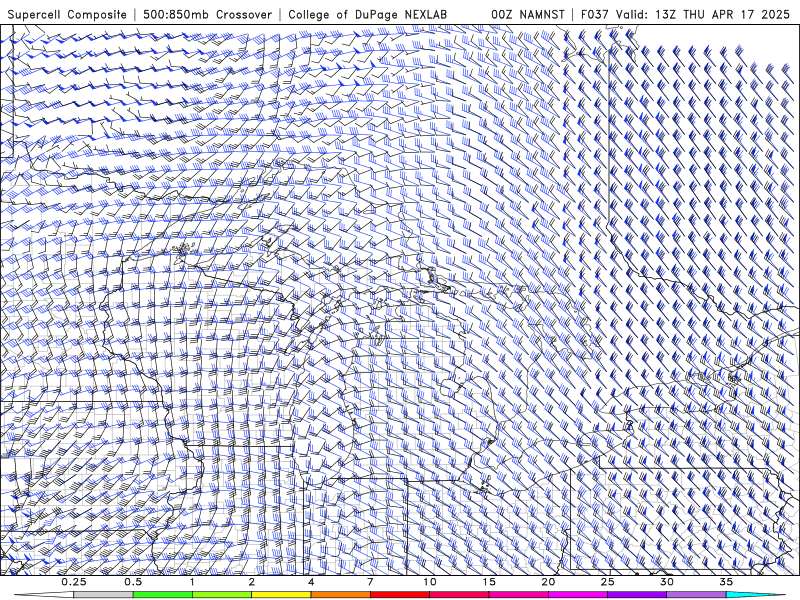Click the violet 25–30 color bar segment

[637, 595]
